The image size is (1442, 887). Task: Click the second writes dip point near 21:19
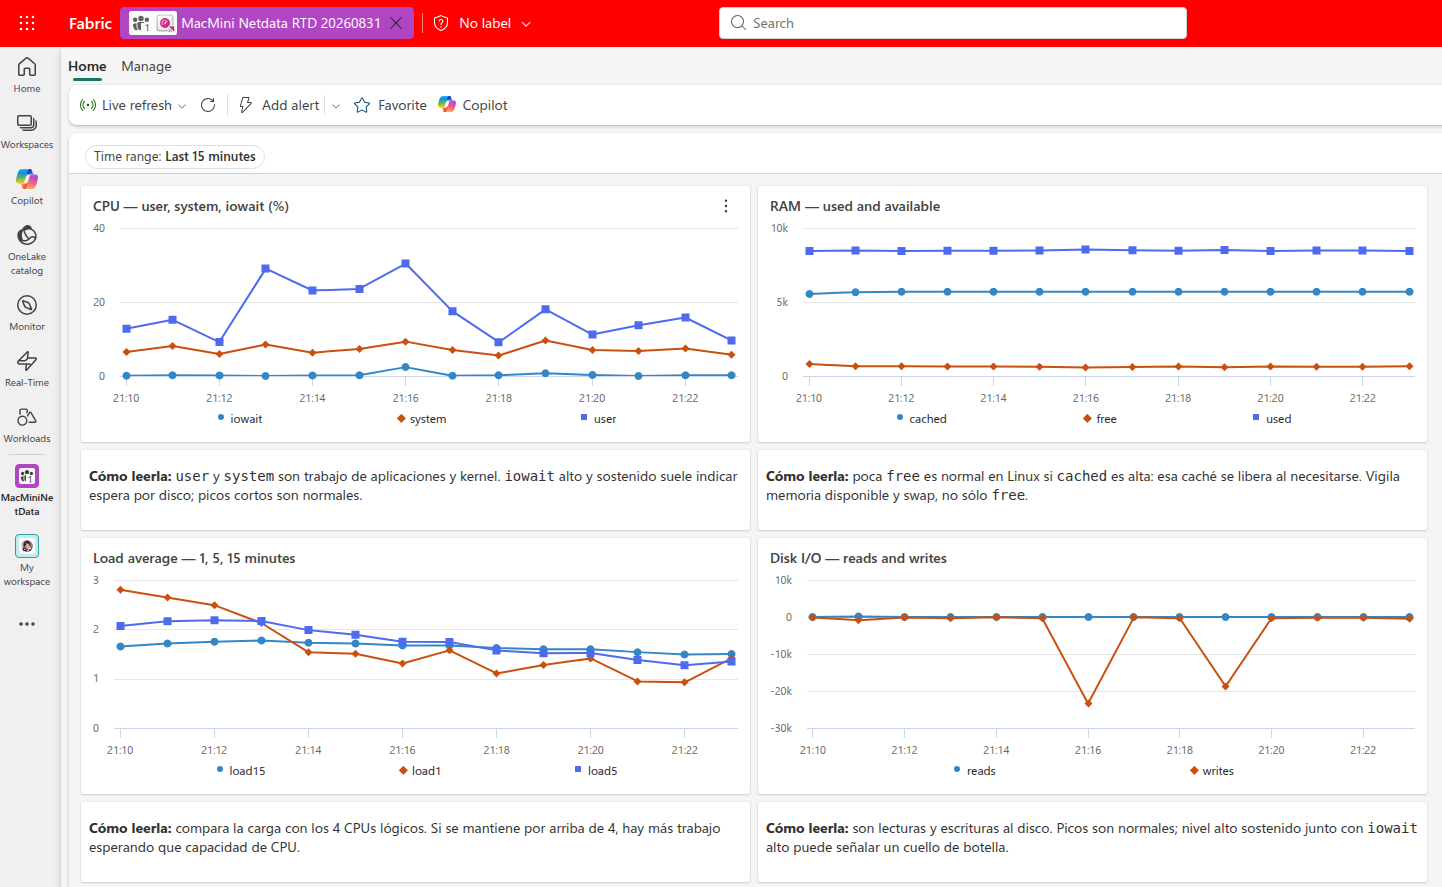[x=1225, y=686]
